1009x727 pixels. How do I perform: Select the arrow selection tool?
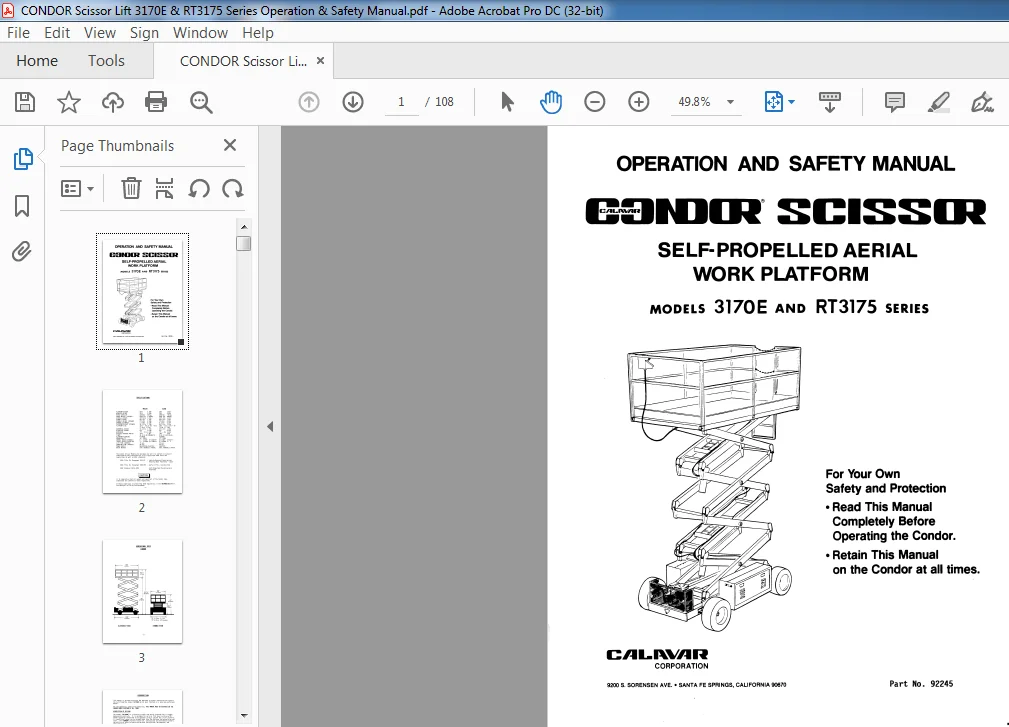pyautogui.click(x=507, y=102)
